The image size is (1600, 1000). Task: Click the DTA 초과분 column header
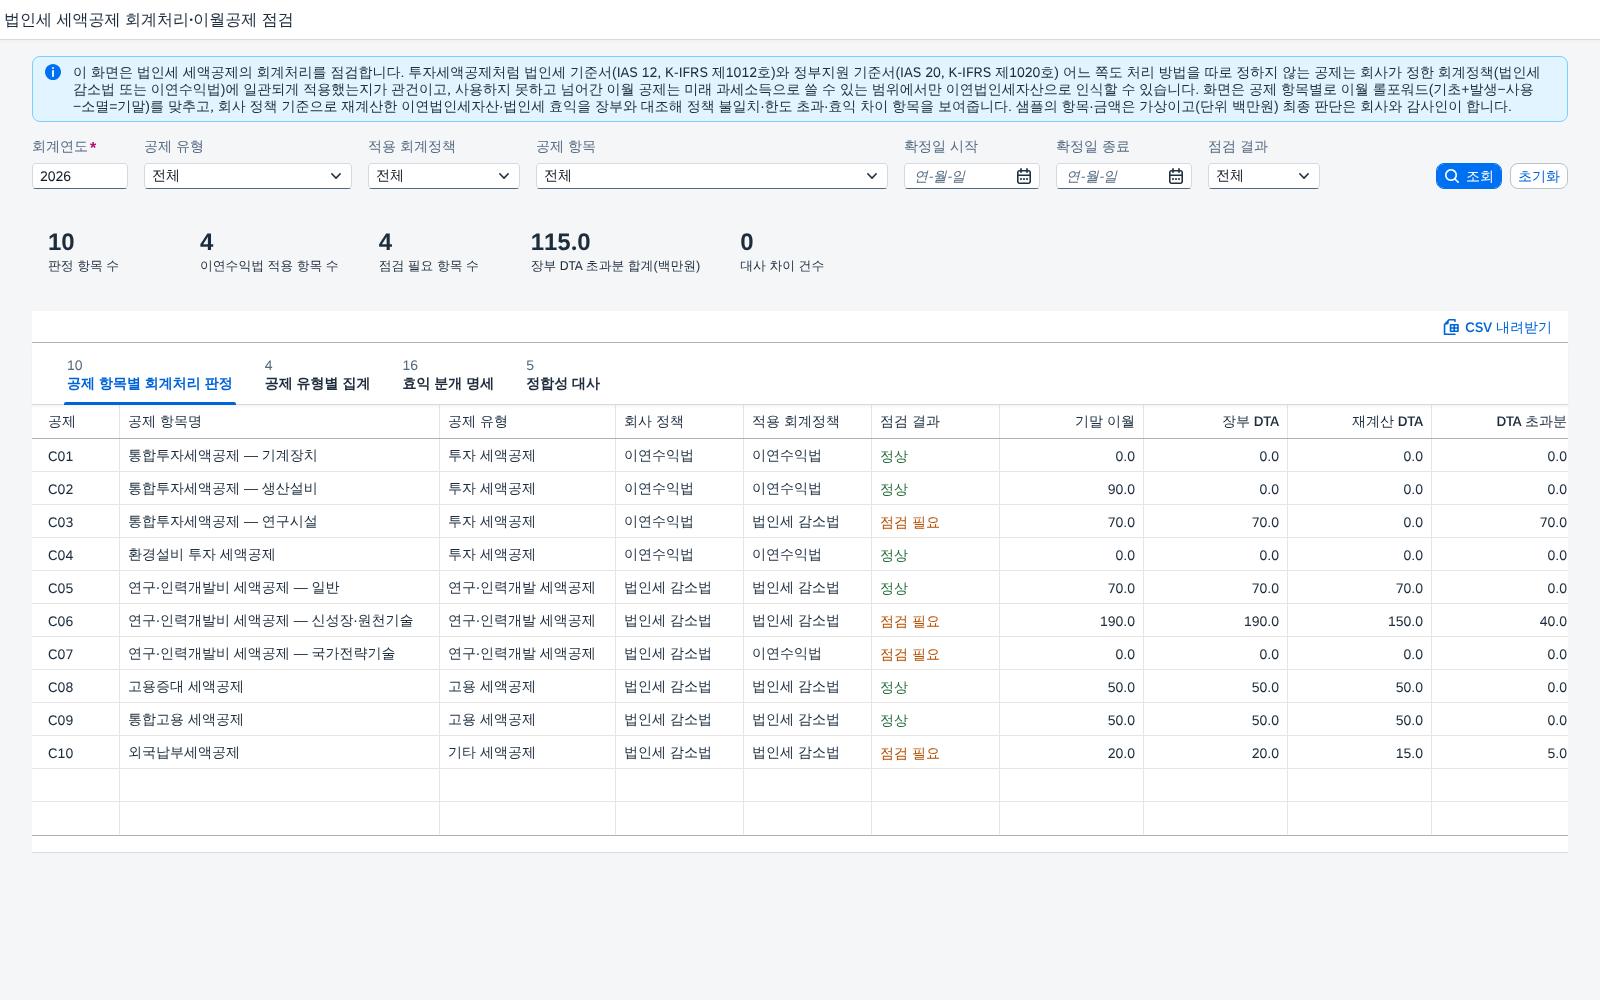[1500, 422]
